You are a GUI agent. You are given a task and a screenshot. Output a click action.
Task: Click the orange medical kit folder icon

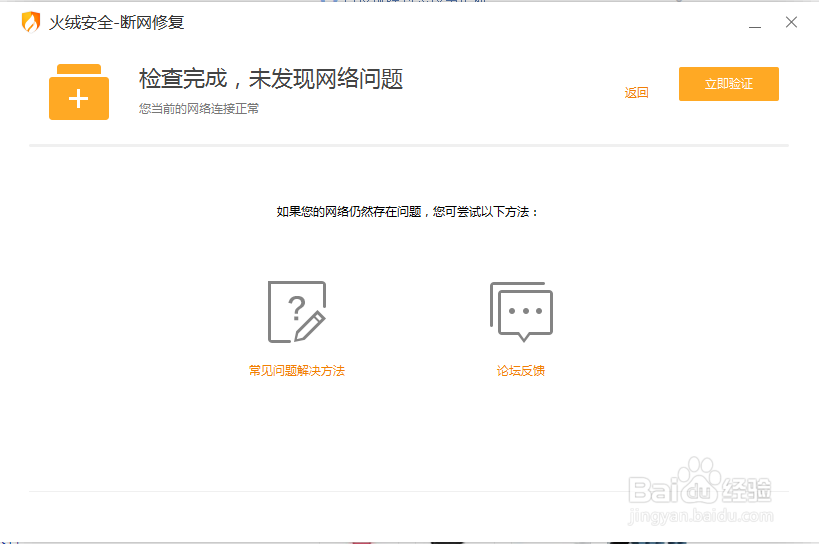[79, 92]
